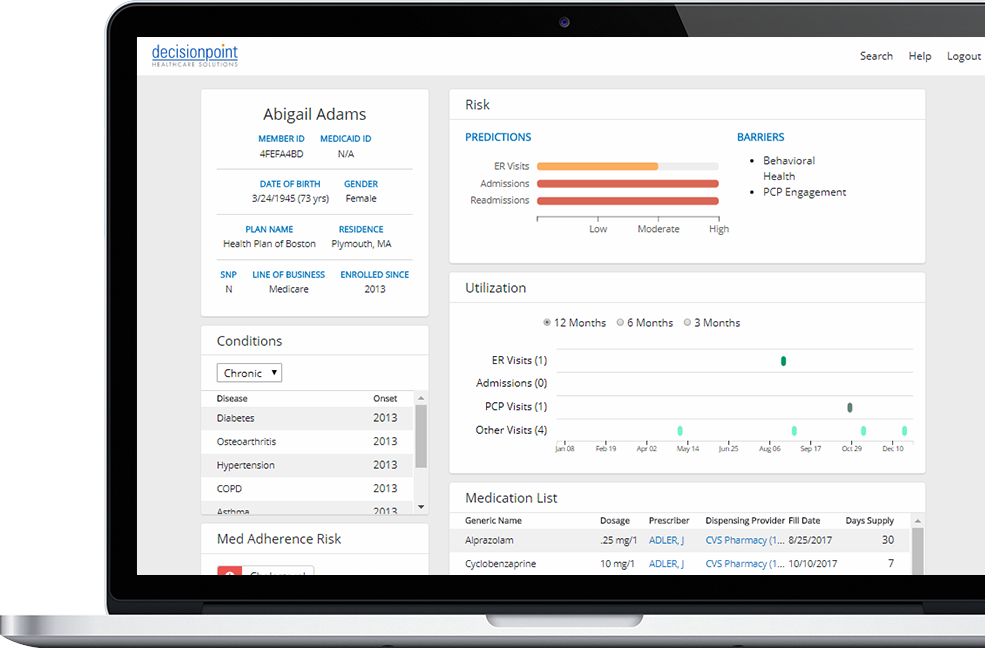Click the Conditions list scrollbar thumb
Viewport: 985px width, 648px height.
click(x=421, y=436)
